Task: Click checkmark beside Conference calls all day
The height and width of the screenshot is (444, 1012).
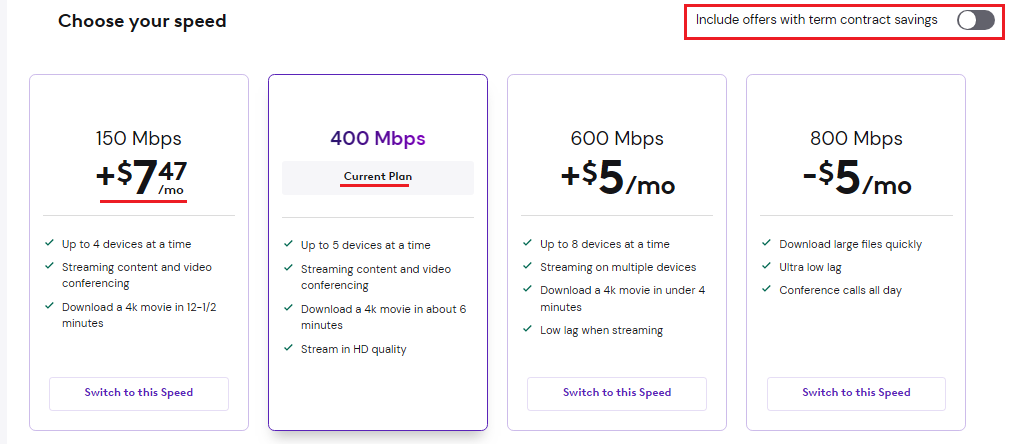Action: [x=766, y=289]
